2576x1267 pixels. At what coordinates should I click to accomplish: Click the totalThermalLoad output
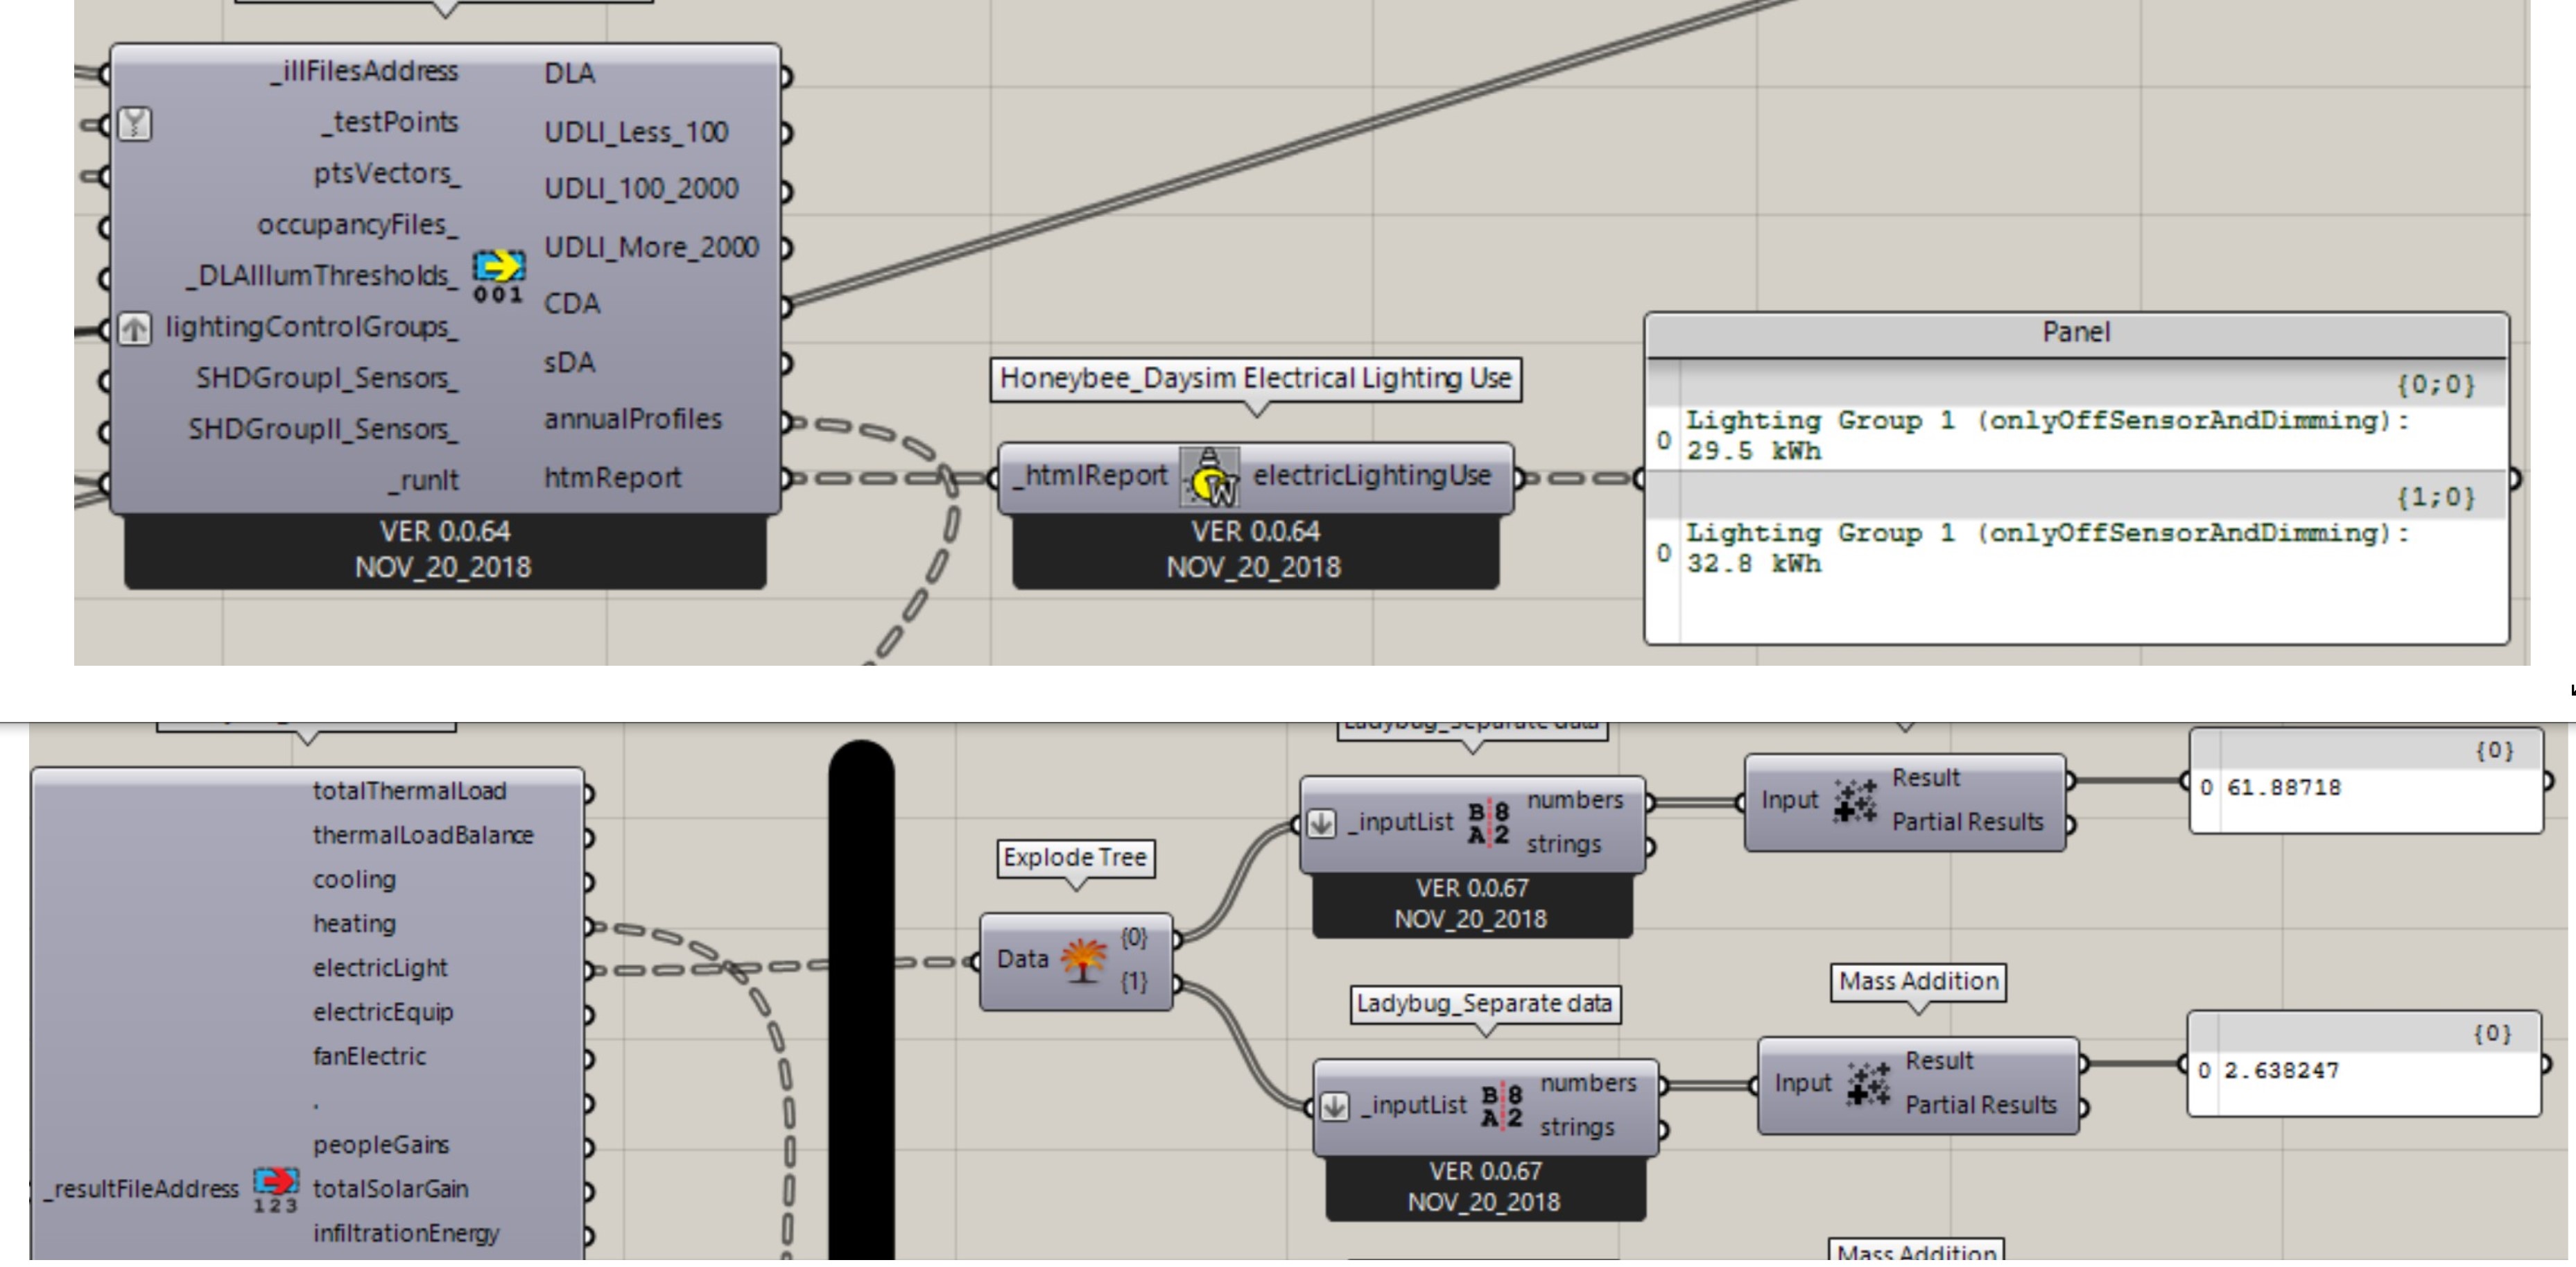409,791
